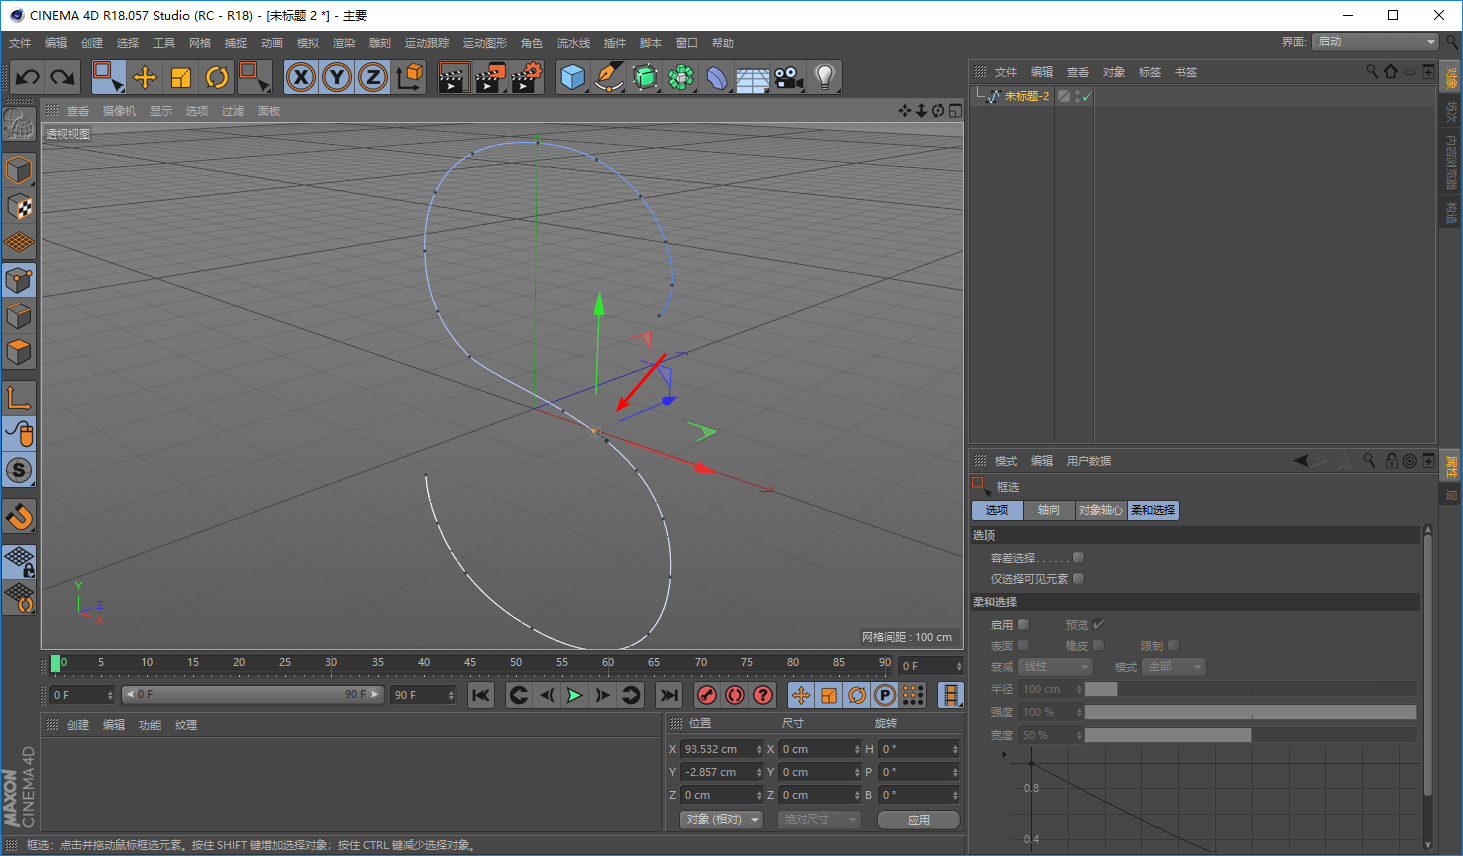This screenshot has width=1463, height=856.
Task: Toggle autokeying red button
Action: pyautogui.click(x=735, y=695)
